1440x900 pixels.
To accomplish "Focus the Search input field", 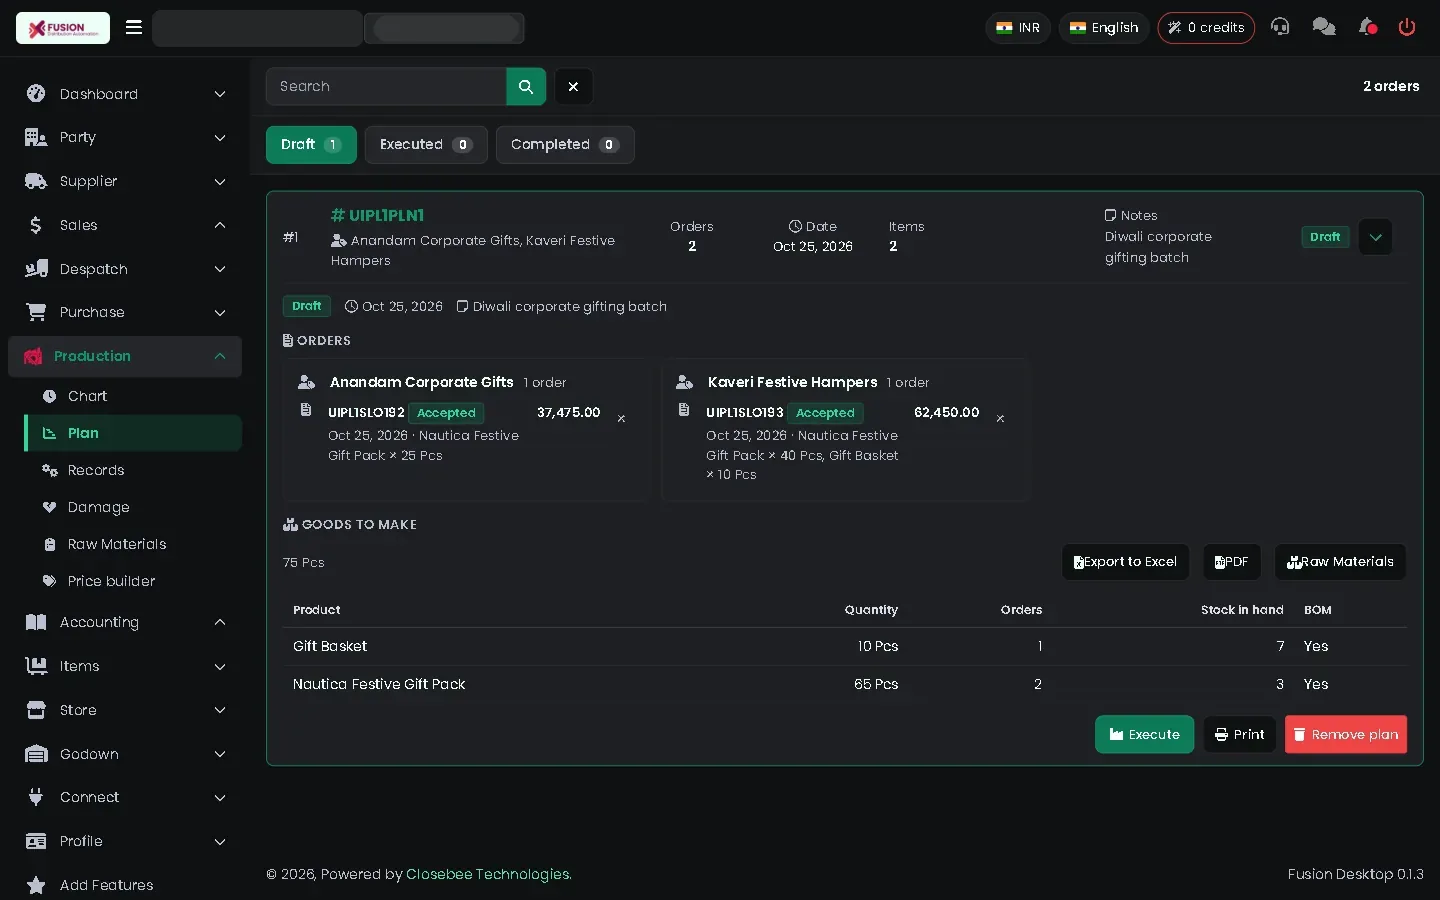I will 386,86.
